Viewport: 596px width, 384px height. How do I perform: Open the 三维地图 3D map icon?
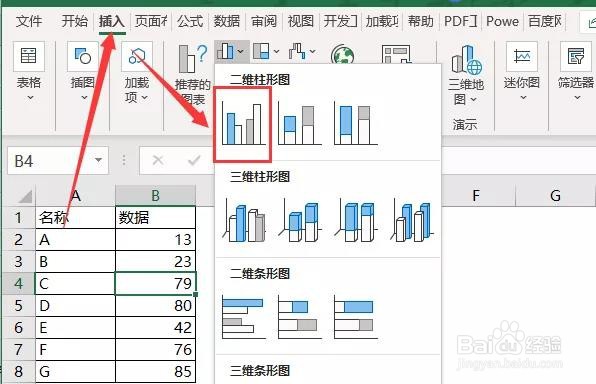click(466, 59)
